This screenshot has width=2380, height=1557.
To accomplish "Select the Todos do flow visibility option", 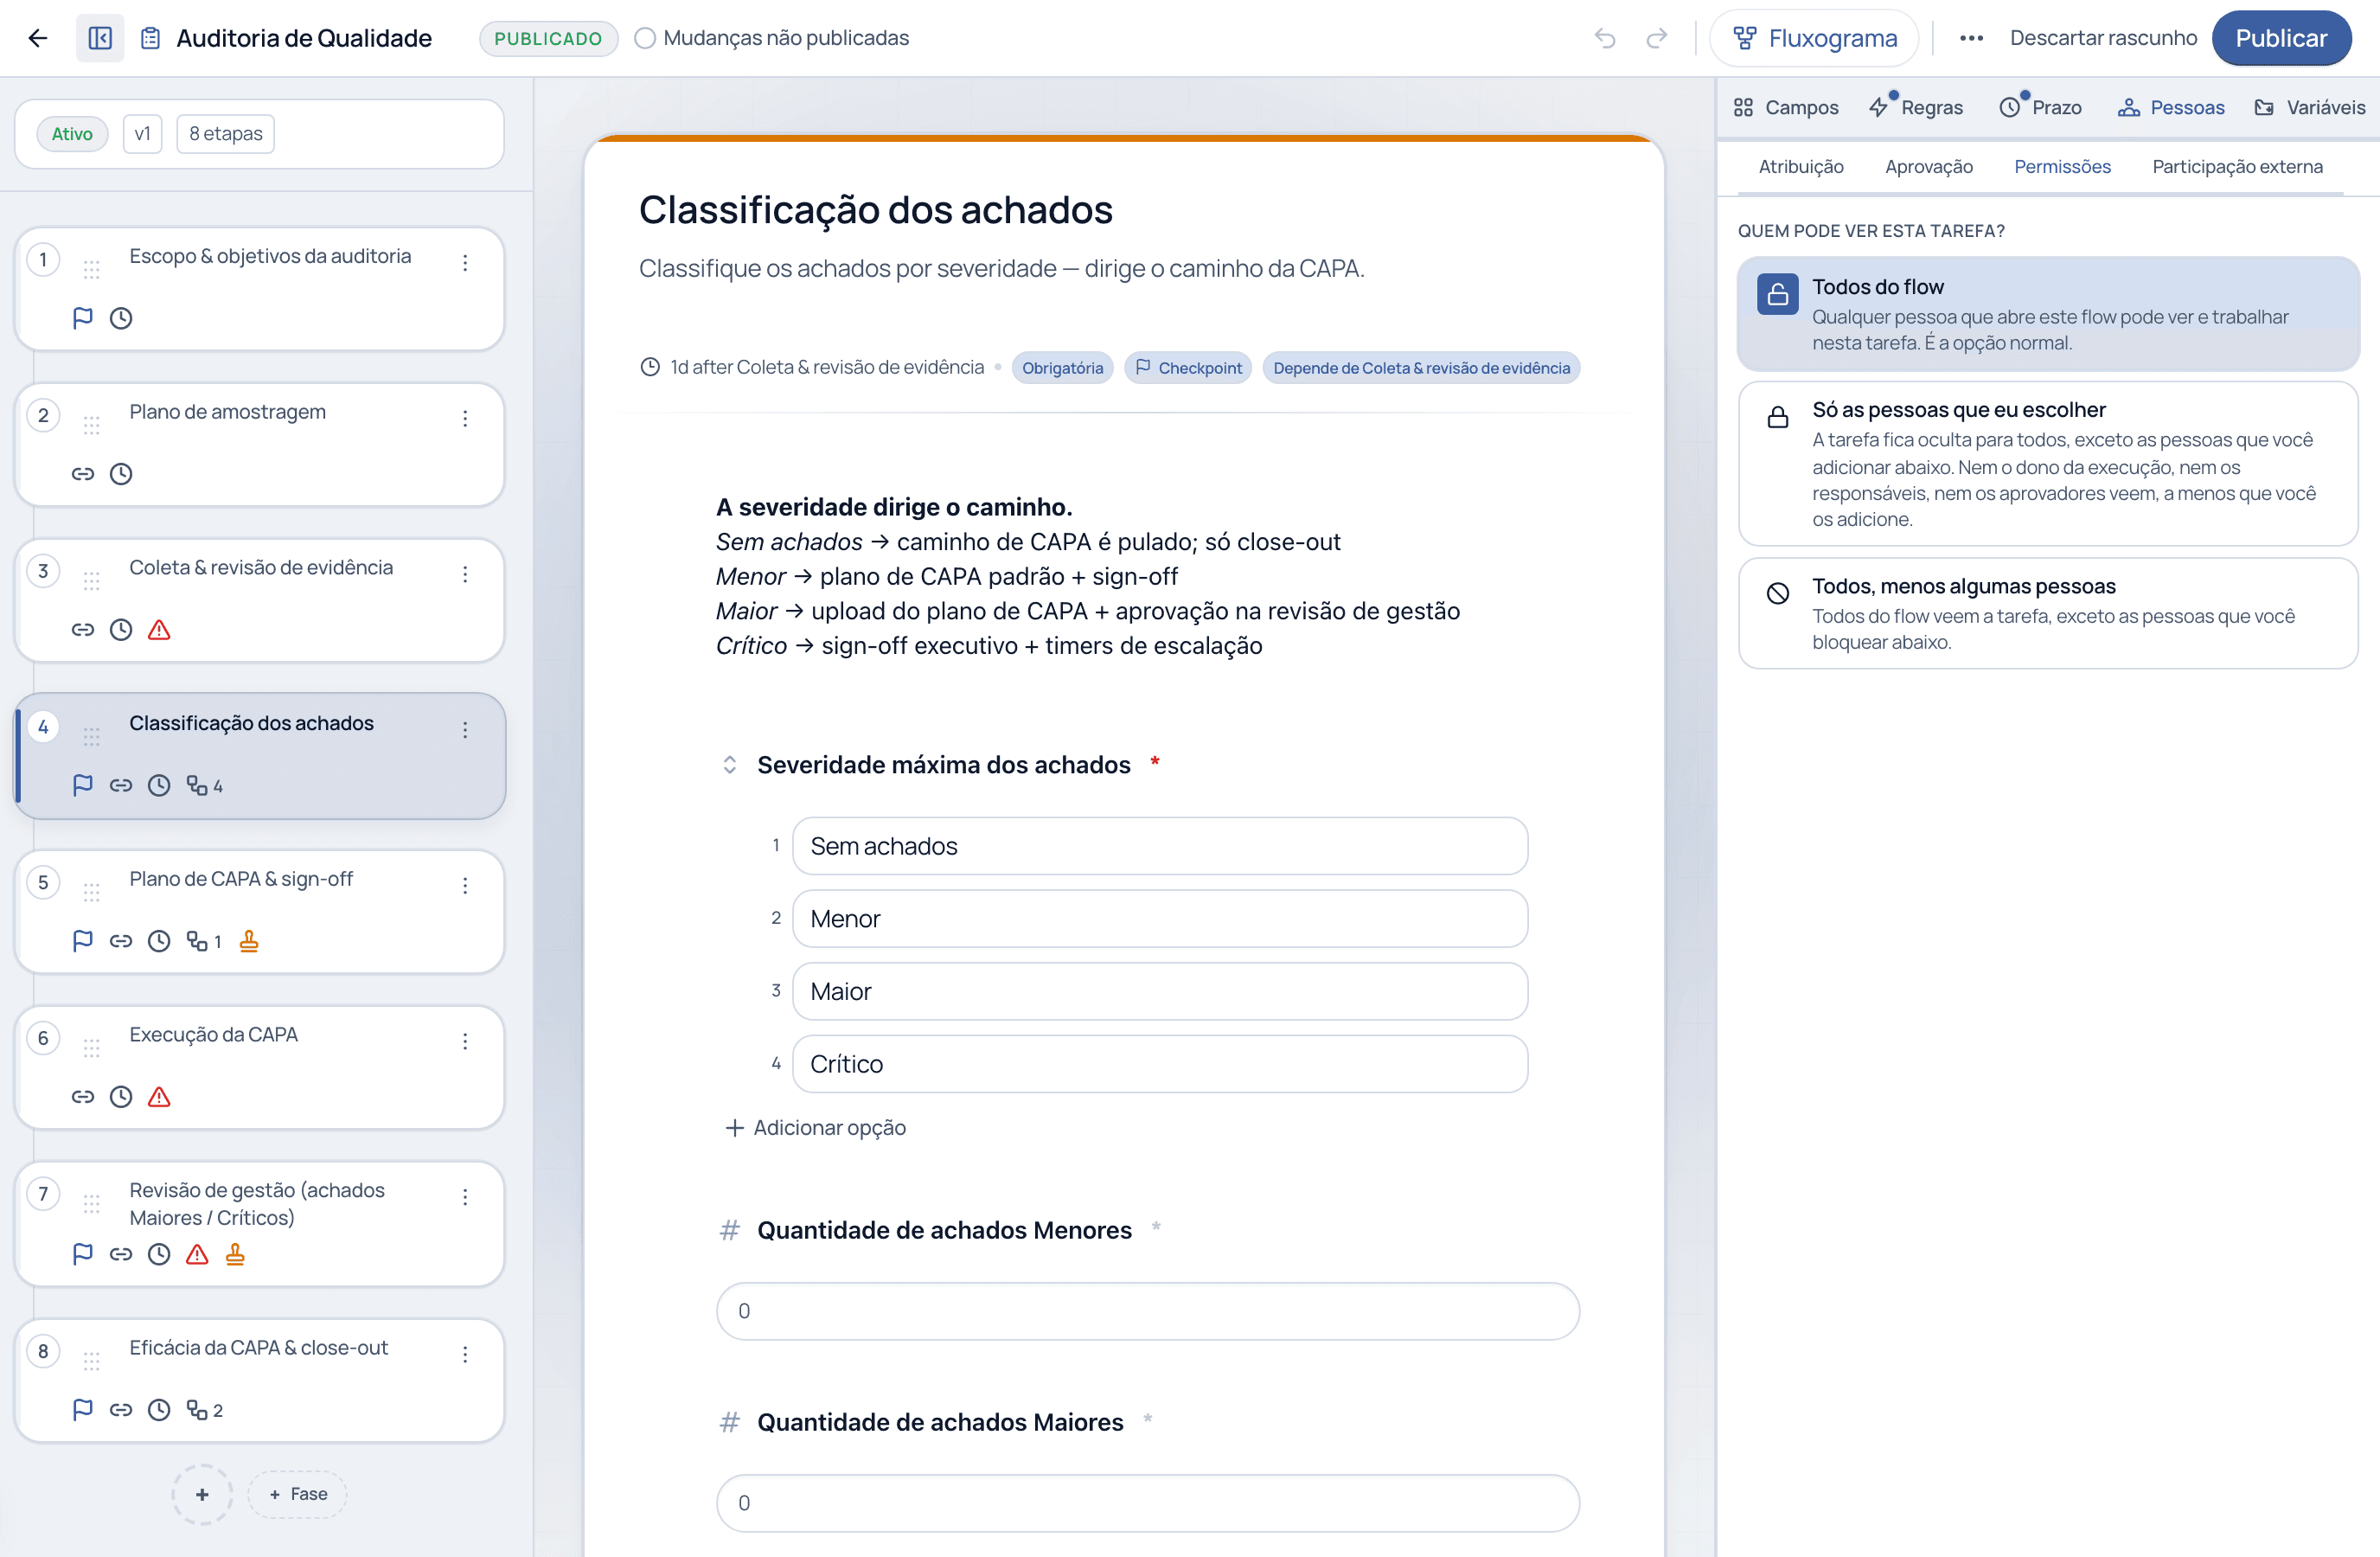I will pos(2048,314).
